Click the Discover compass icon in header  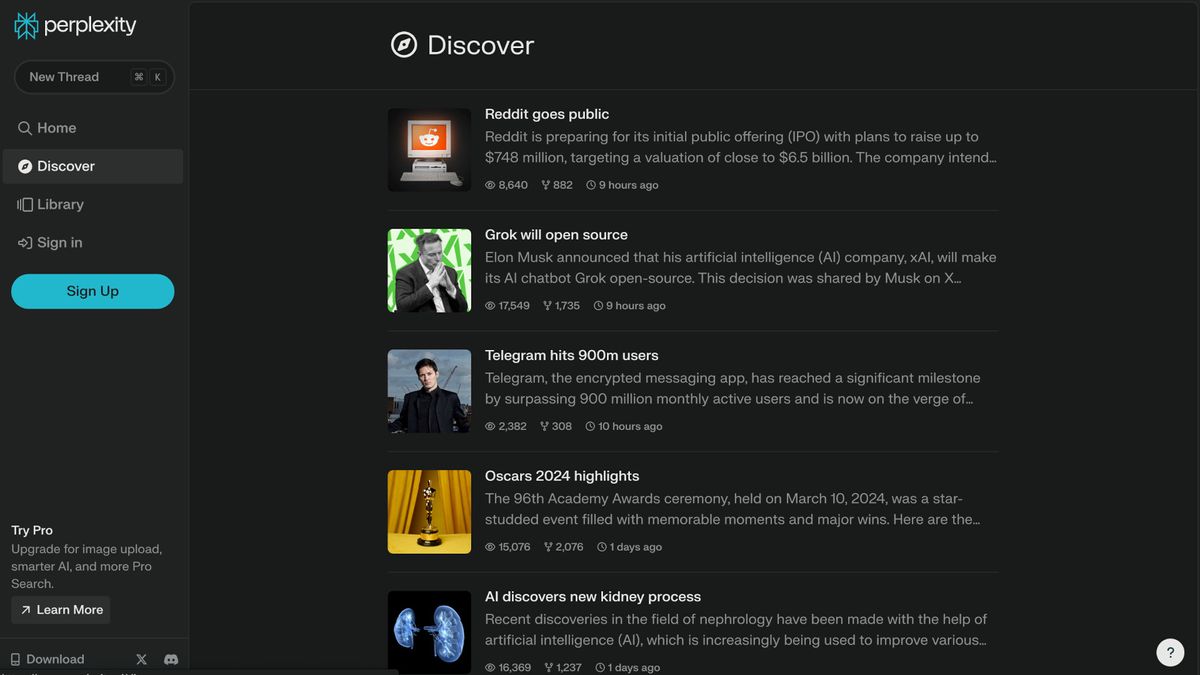[x=404, y=45]
